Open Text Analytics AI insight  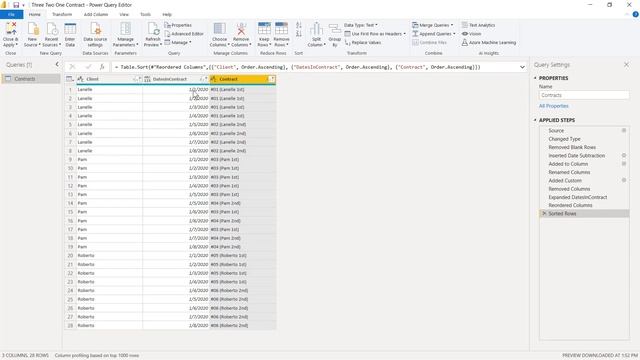[x=478, y=25]
